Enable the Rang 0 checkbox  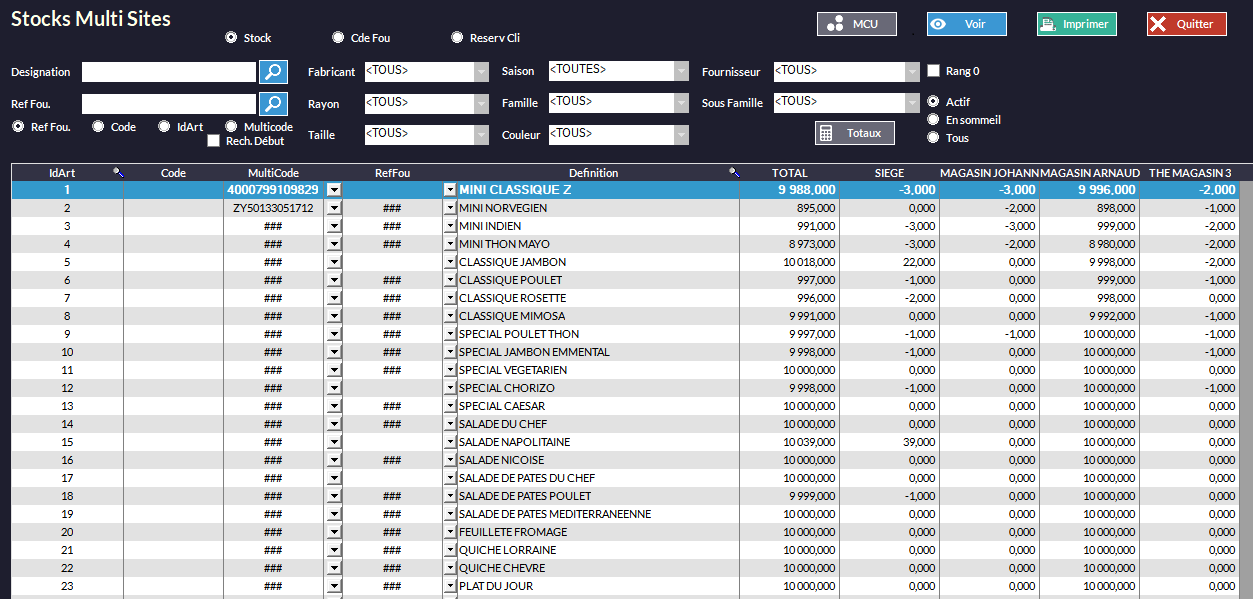934,71
